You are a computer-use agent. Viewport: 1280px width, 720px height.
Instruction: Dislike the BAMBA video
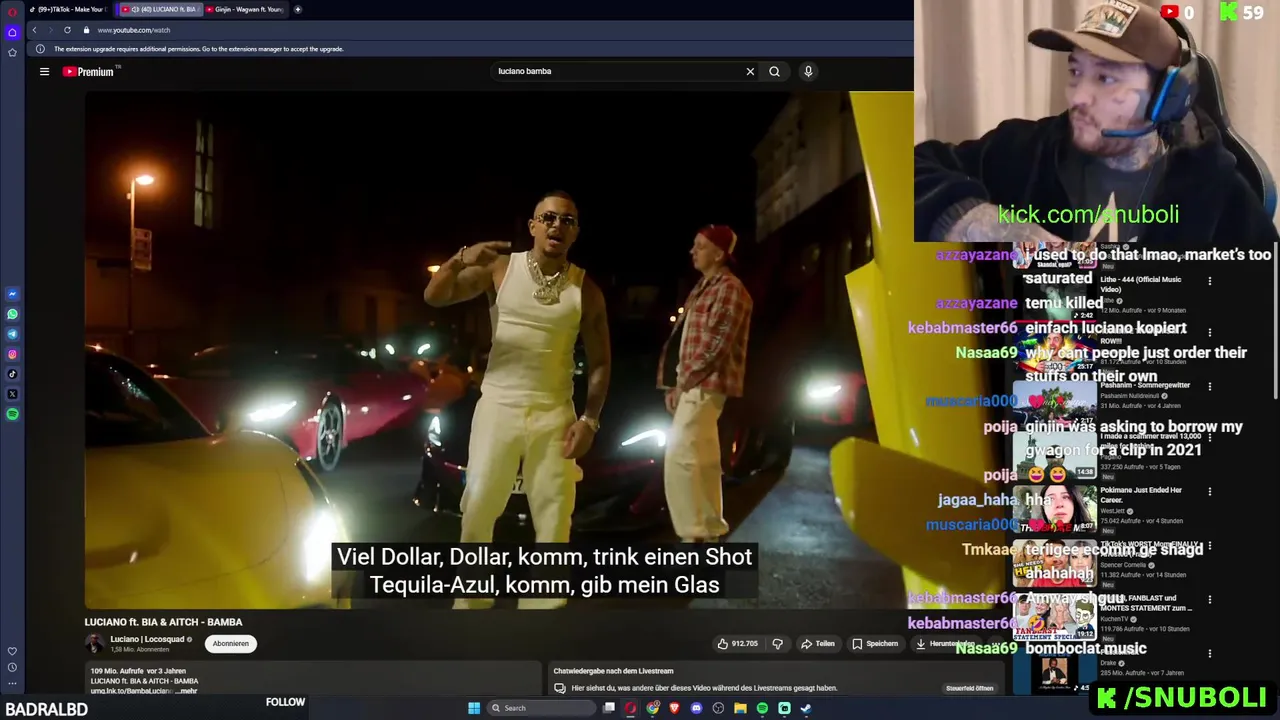pyautogui.click(x=777, y=644)
